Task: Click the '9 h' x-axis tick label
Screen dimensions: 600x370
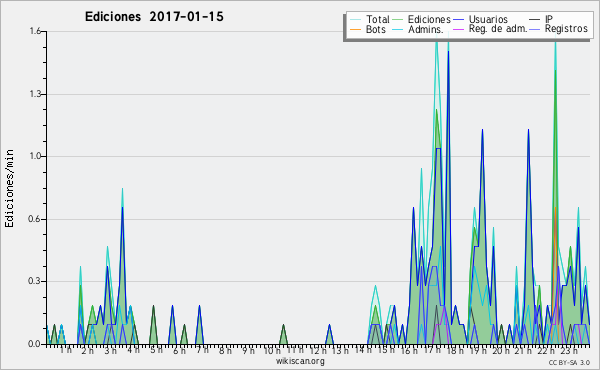Action: tap(248, 350)
